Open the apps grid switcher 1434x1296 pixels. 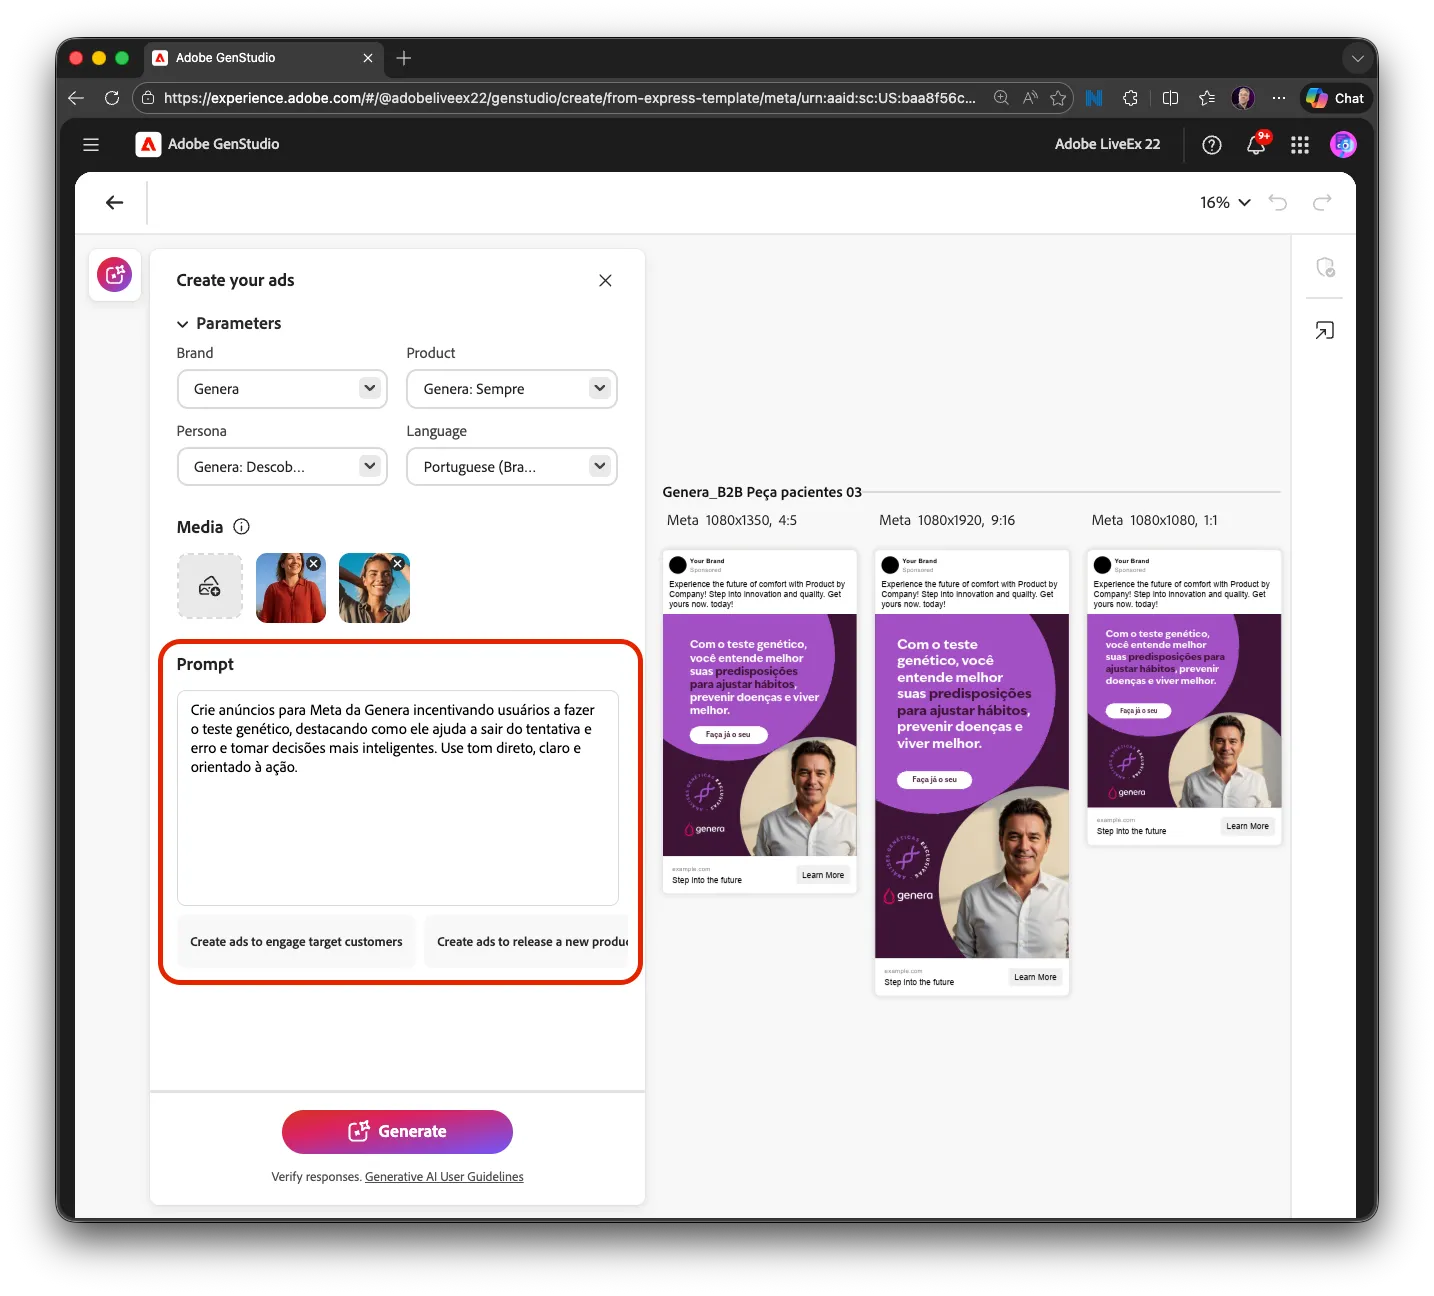click(1300, 145)
